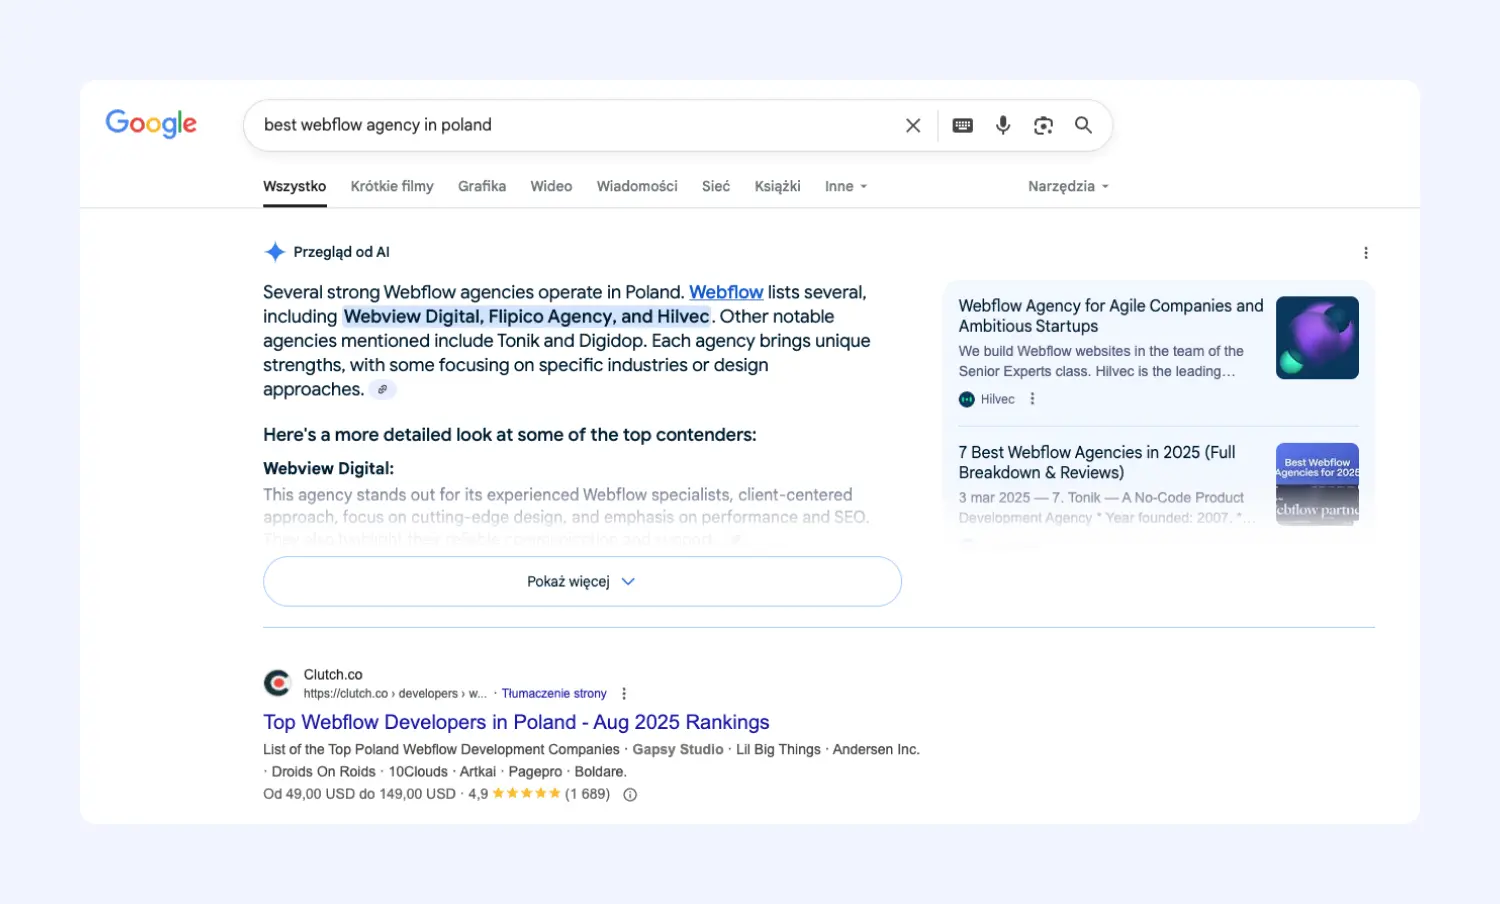This screenshot has width=1500, height=904.
Task: Switch to Grafika tab
Action: click(x=482, y=186)
